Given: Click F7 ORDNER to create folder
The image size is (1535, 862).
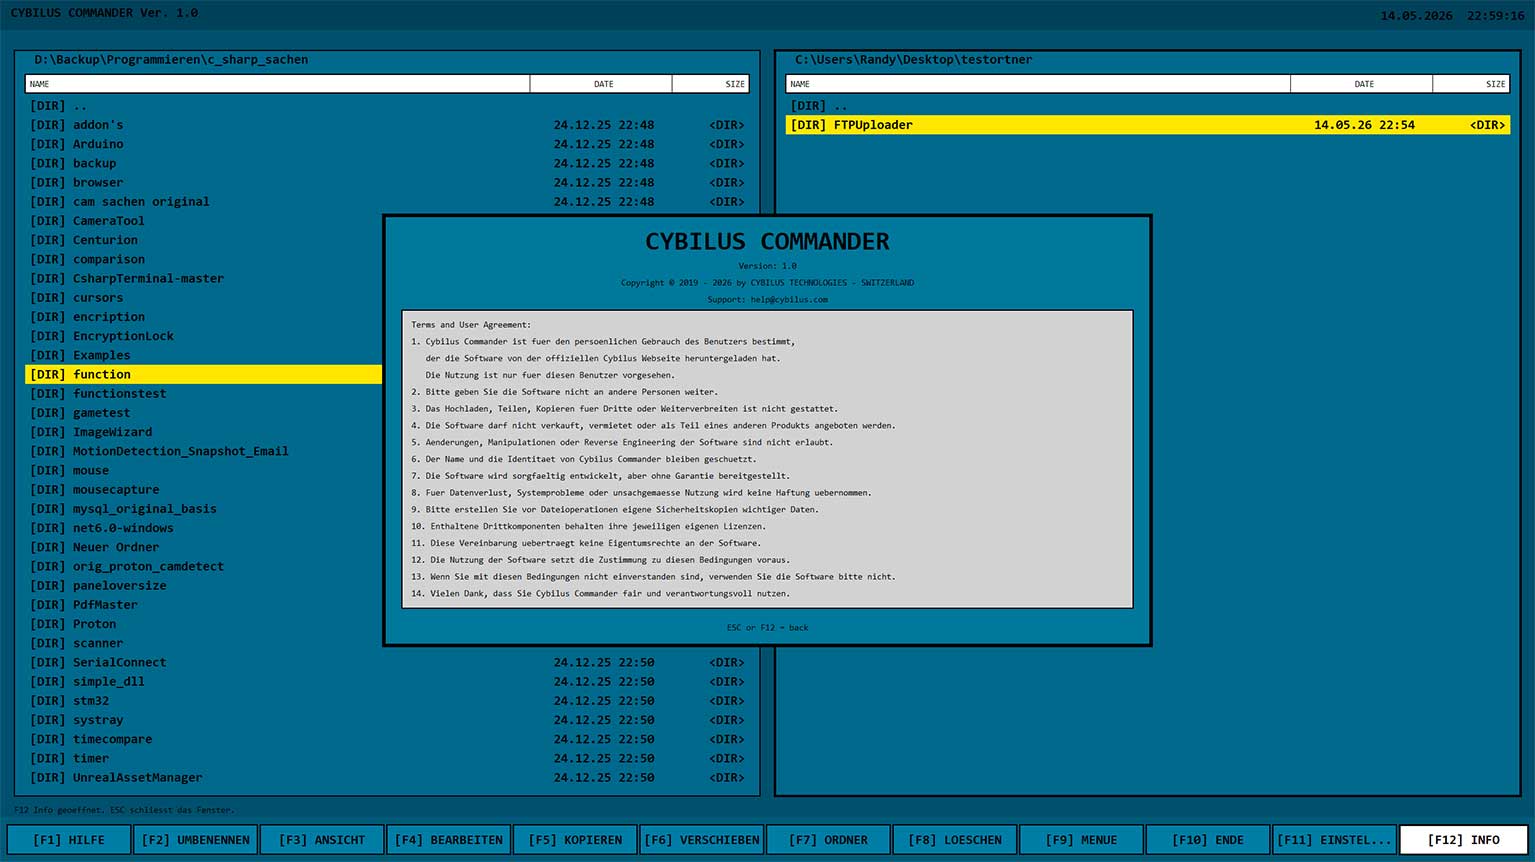Looking at the screenshot, I should click(828, 840).
